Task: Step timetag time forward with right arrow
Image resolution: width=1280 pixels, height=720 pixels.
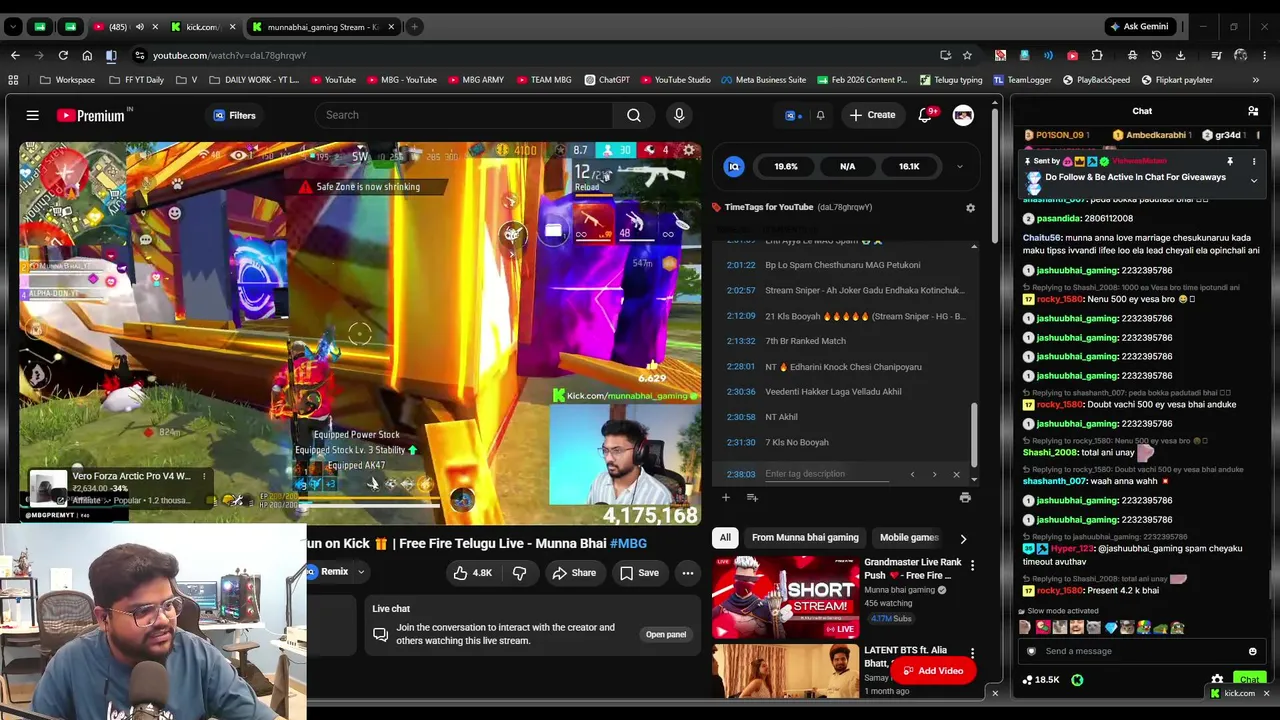Action: [x=934, y=474]
